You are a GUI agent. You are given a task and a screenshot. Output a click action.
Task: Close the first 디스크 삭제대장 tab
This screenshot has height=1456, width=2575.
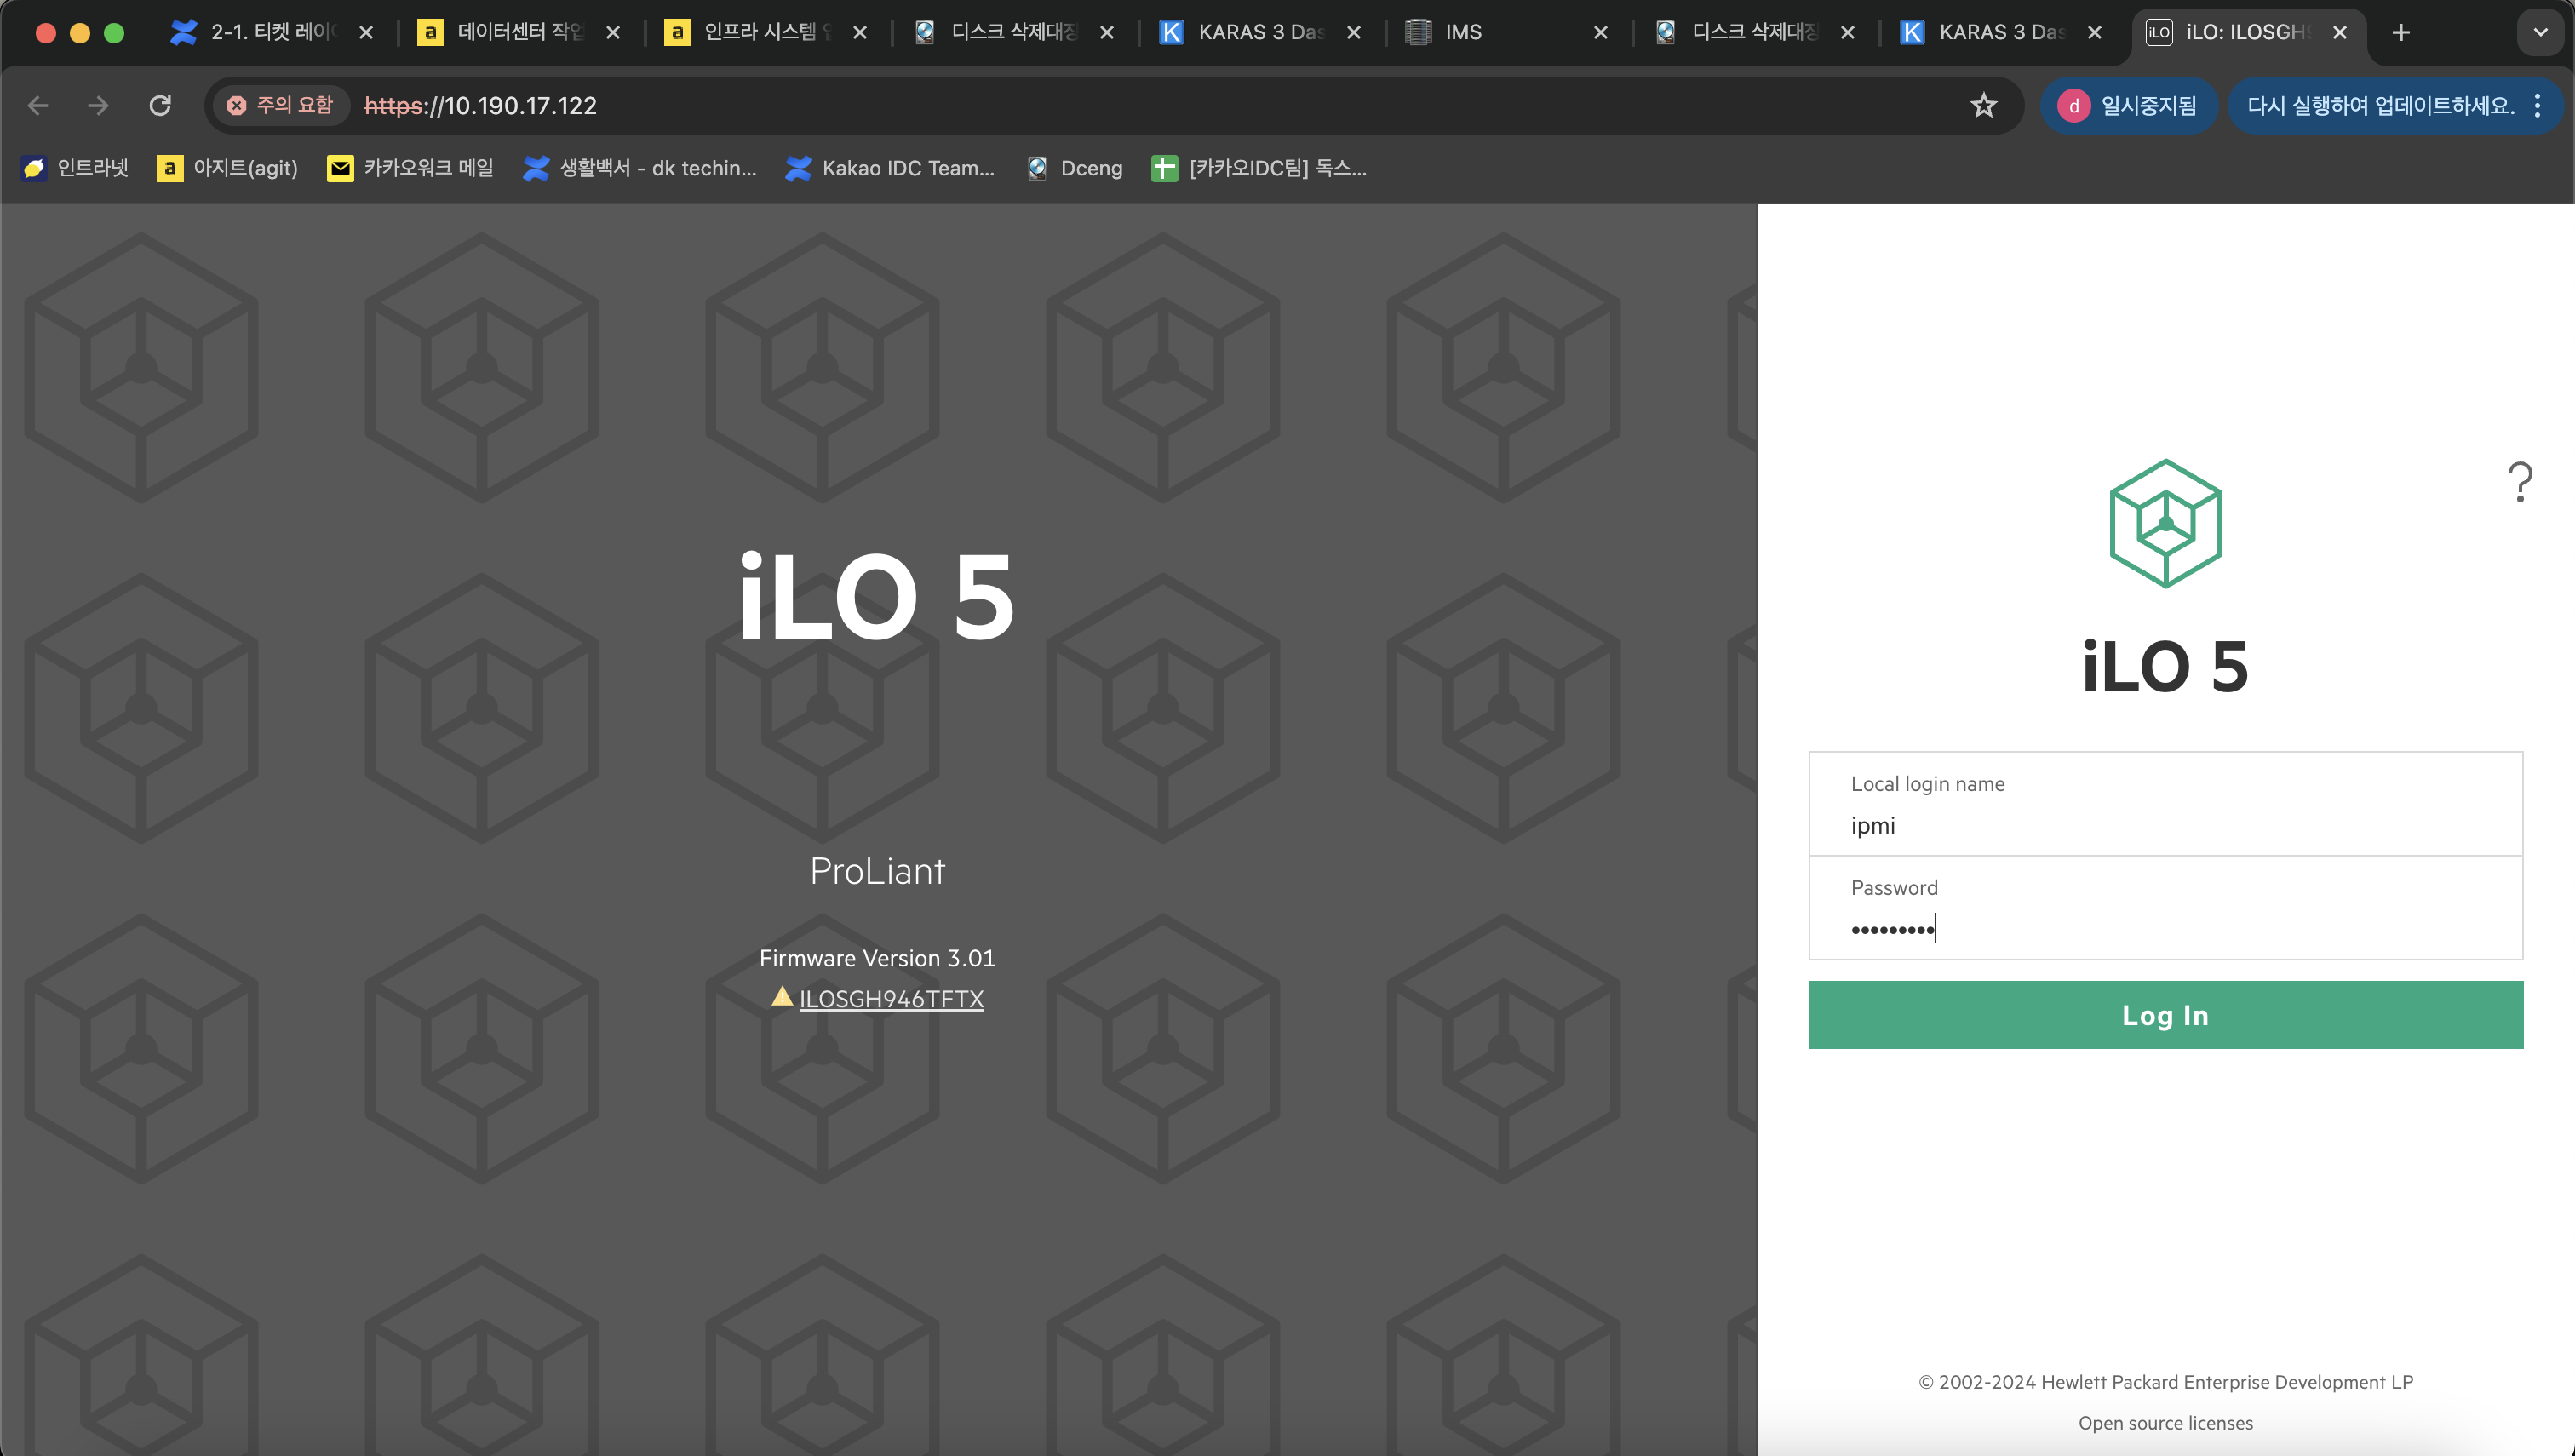point(1107,32)
